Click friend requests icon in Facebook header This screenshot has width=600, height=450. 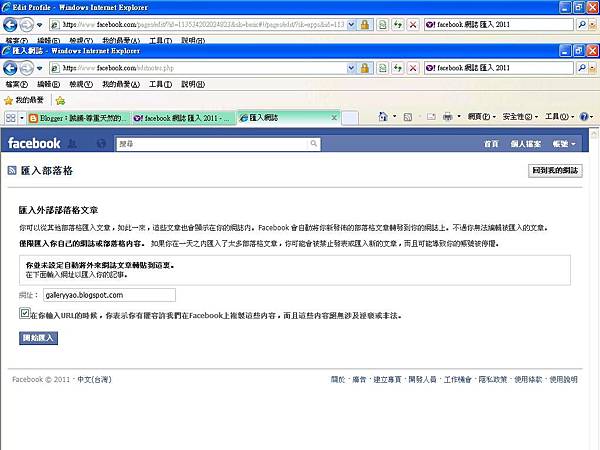point(72,143)
